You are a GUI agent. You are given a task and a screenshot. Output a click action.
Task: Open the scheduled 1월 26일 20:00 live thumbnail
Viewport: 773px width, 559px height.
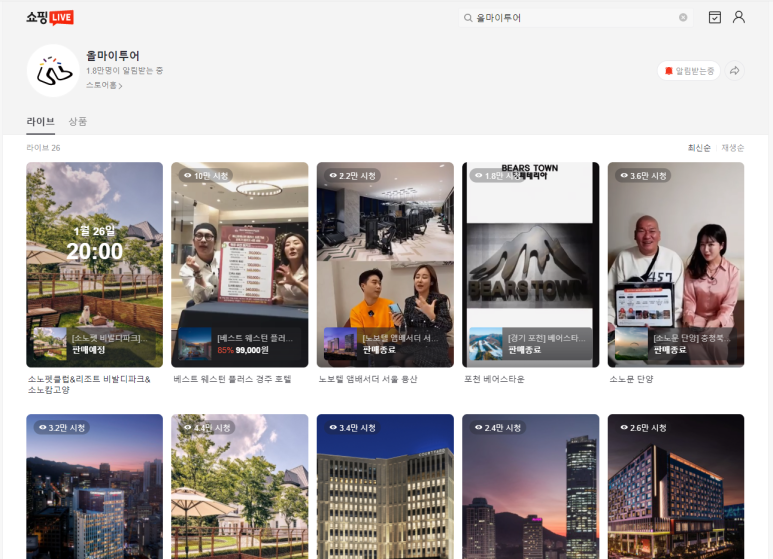(94, 265)
